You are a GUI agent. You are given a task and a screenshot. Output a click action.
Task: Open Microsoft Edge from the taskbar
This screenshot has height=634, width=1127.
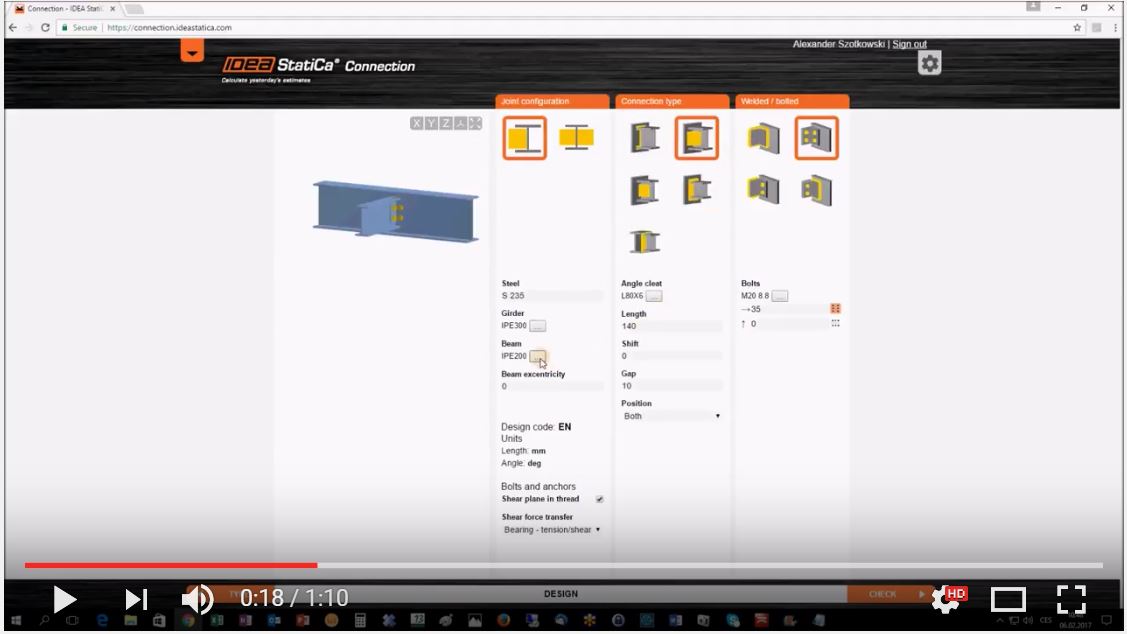[x=102, y=620]
